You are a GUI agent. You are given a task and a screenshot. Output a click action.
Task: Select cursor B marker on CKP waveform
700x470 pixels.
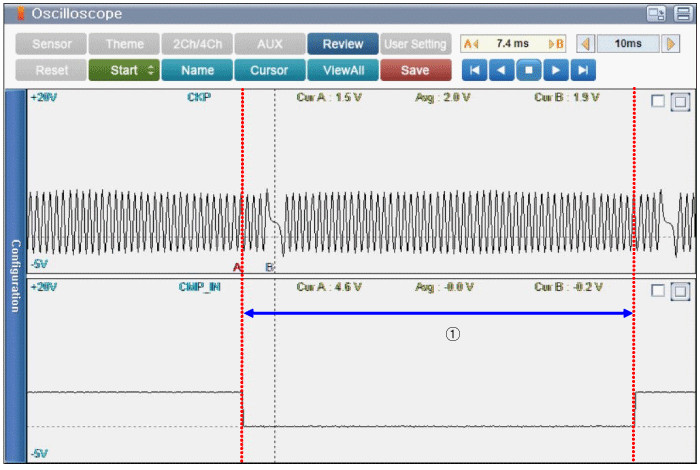[269, 267]
